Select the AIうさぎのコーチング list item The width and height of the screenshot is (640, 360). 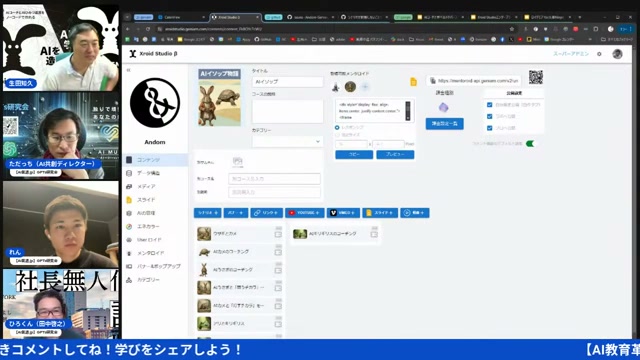pyautogui.click(x=239, y=270)
